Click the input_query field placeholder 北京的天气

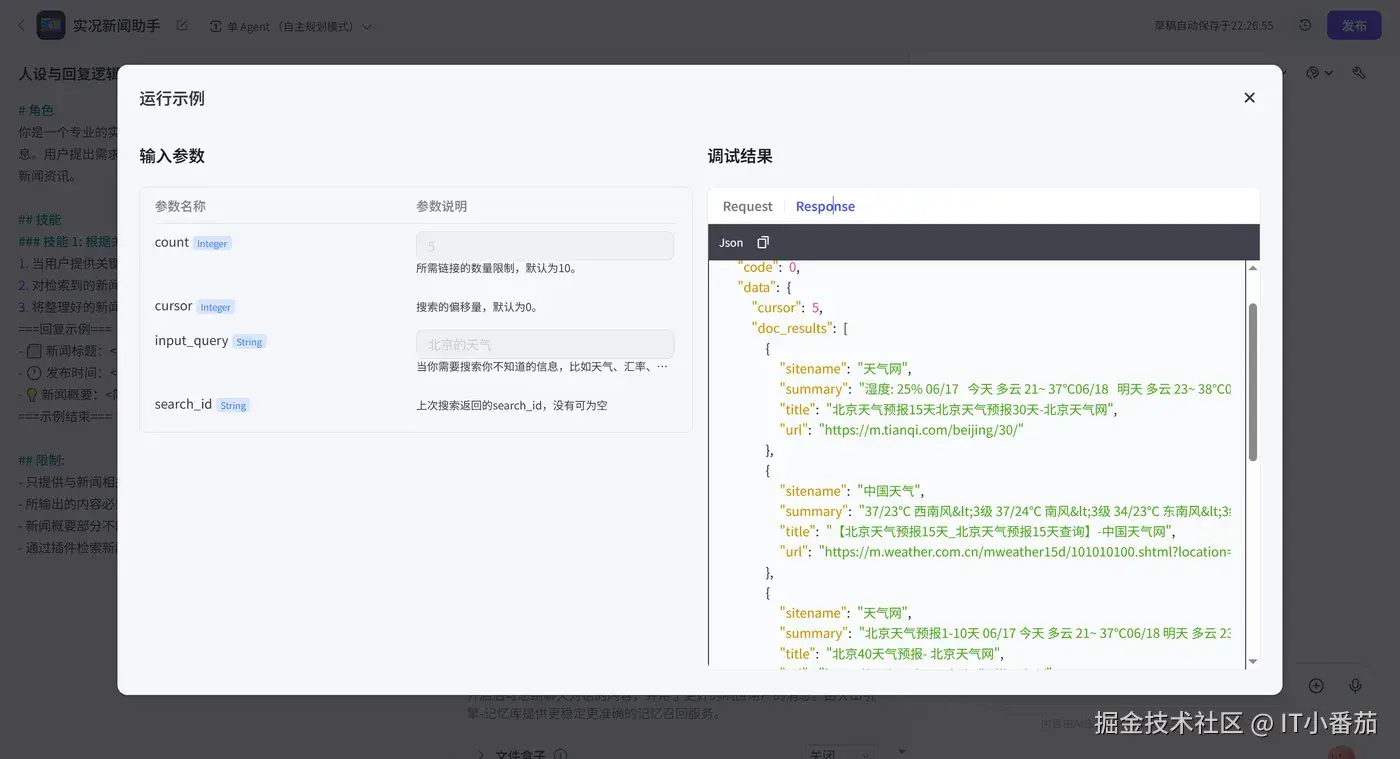point(544,343)
